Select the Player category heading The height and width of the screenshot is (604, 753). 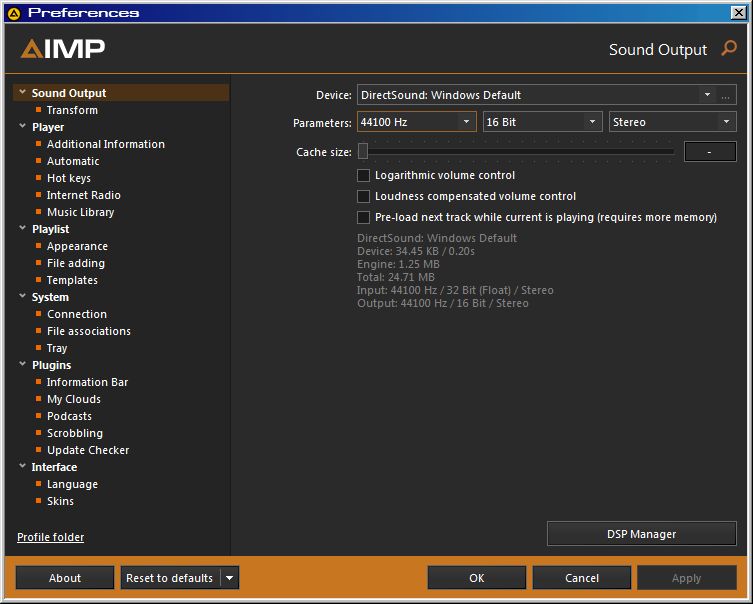48,127
